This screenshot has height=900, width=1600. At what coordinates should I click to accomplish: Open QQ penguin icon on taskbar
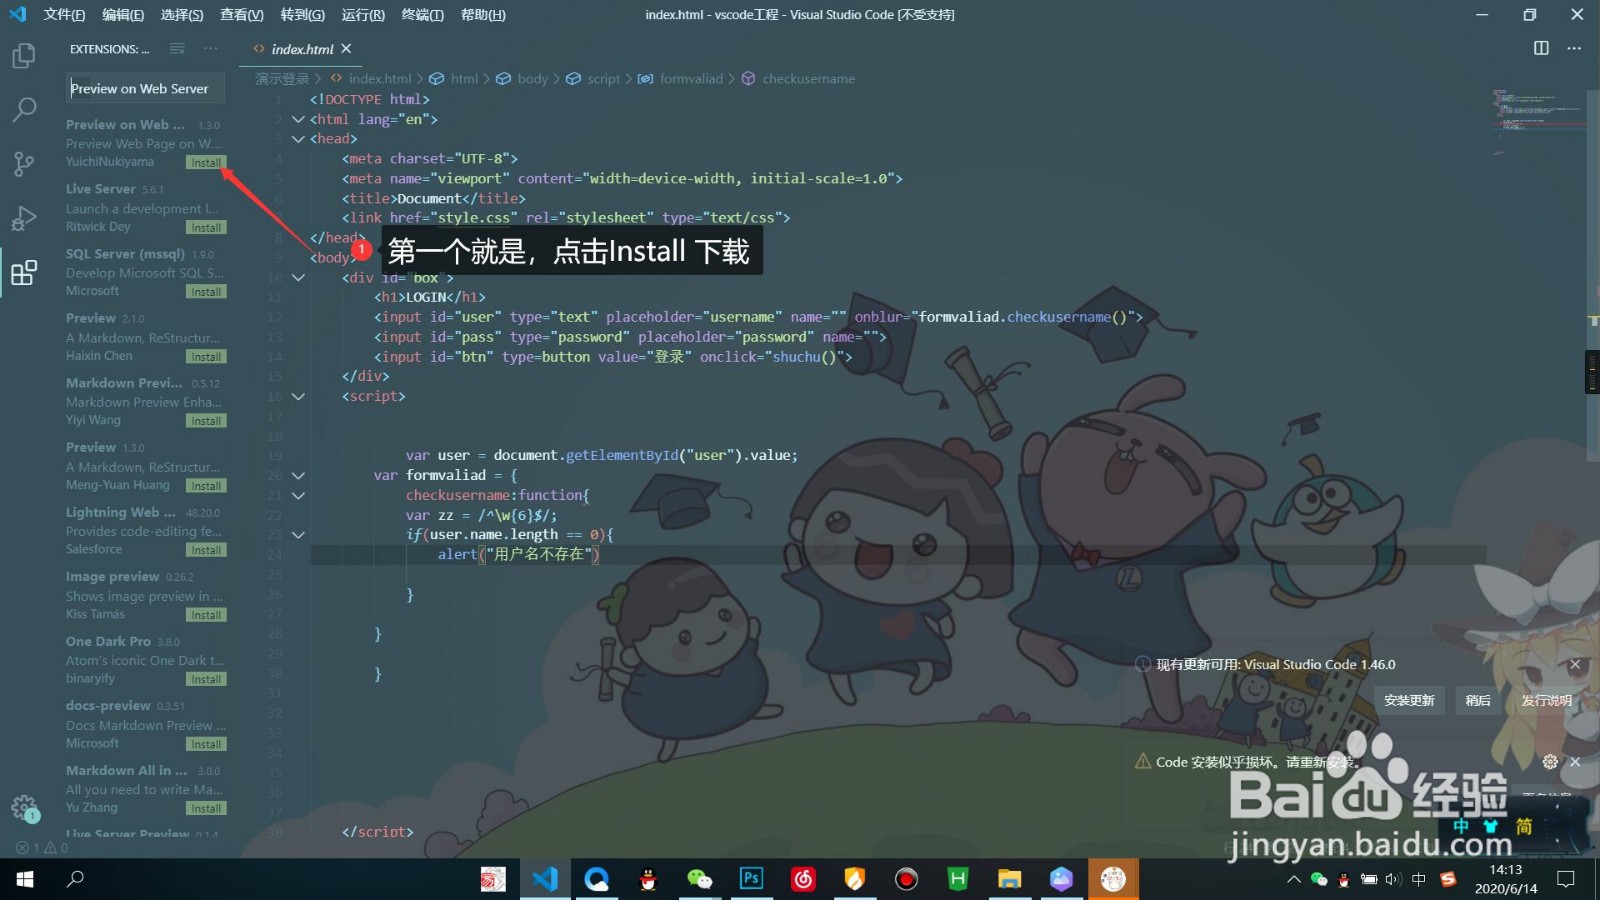[648, 879]
